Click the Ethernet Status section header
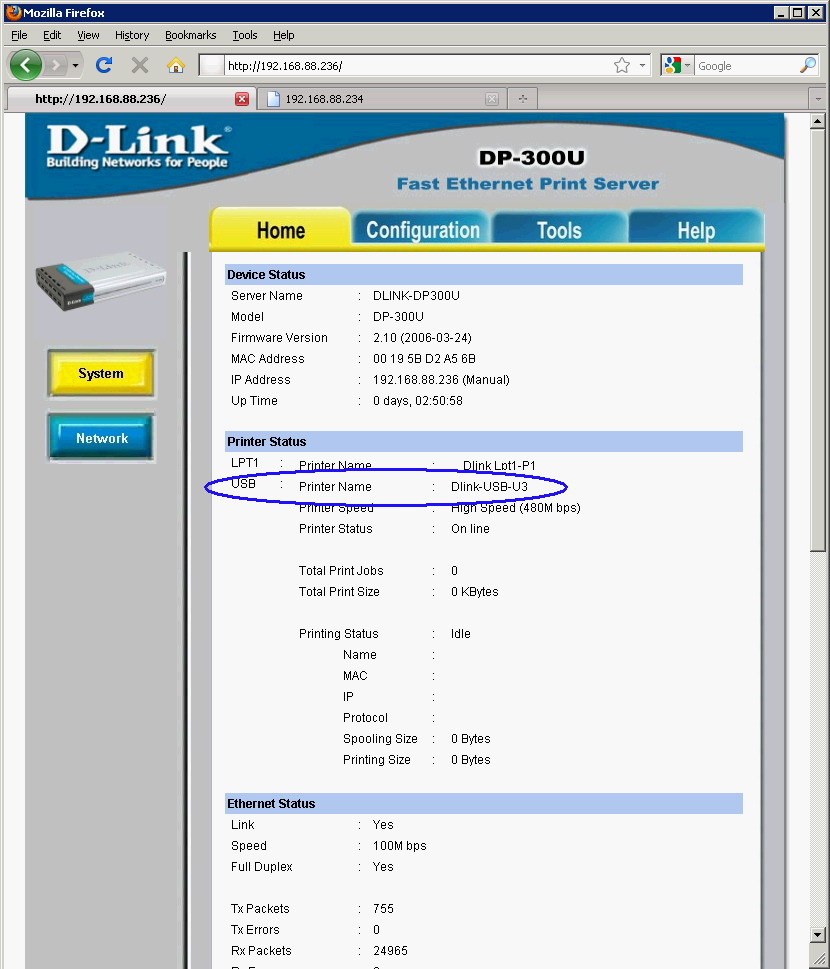The width and height of the screenshot is (830, 969). 484,803
